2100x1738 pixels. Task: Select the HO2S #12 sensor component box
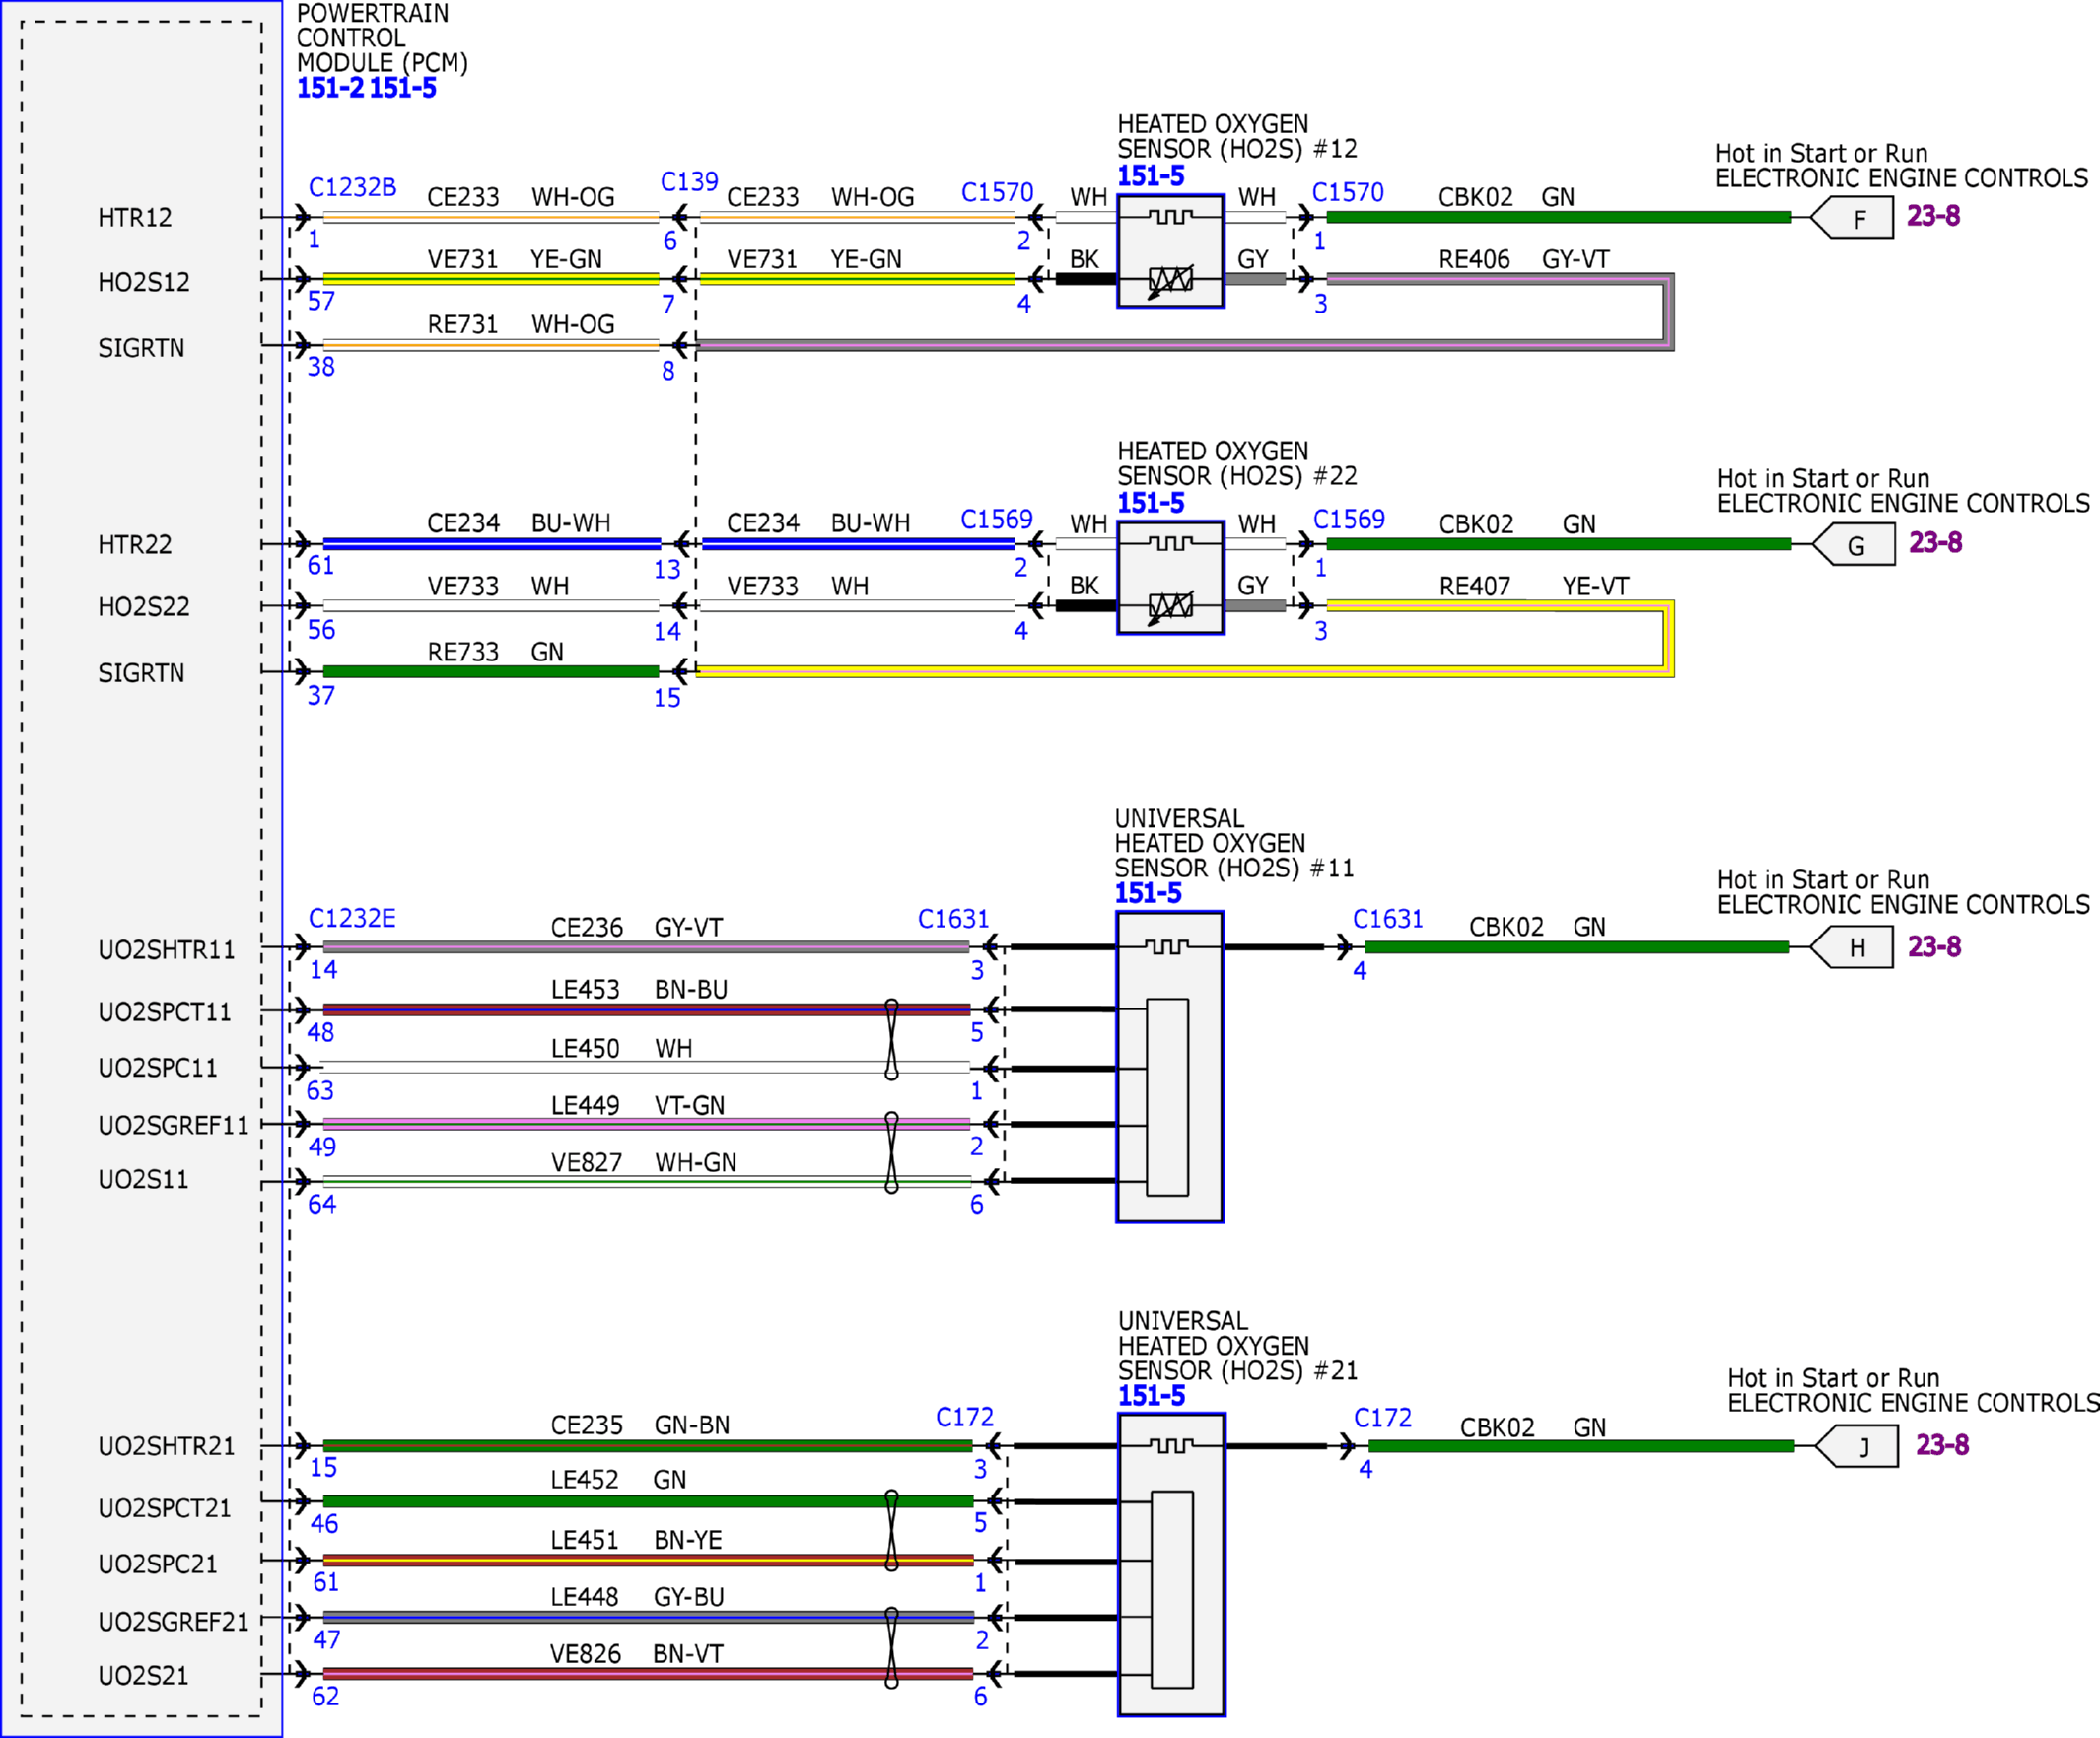[x=1170, y=251]
